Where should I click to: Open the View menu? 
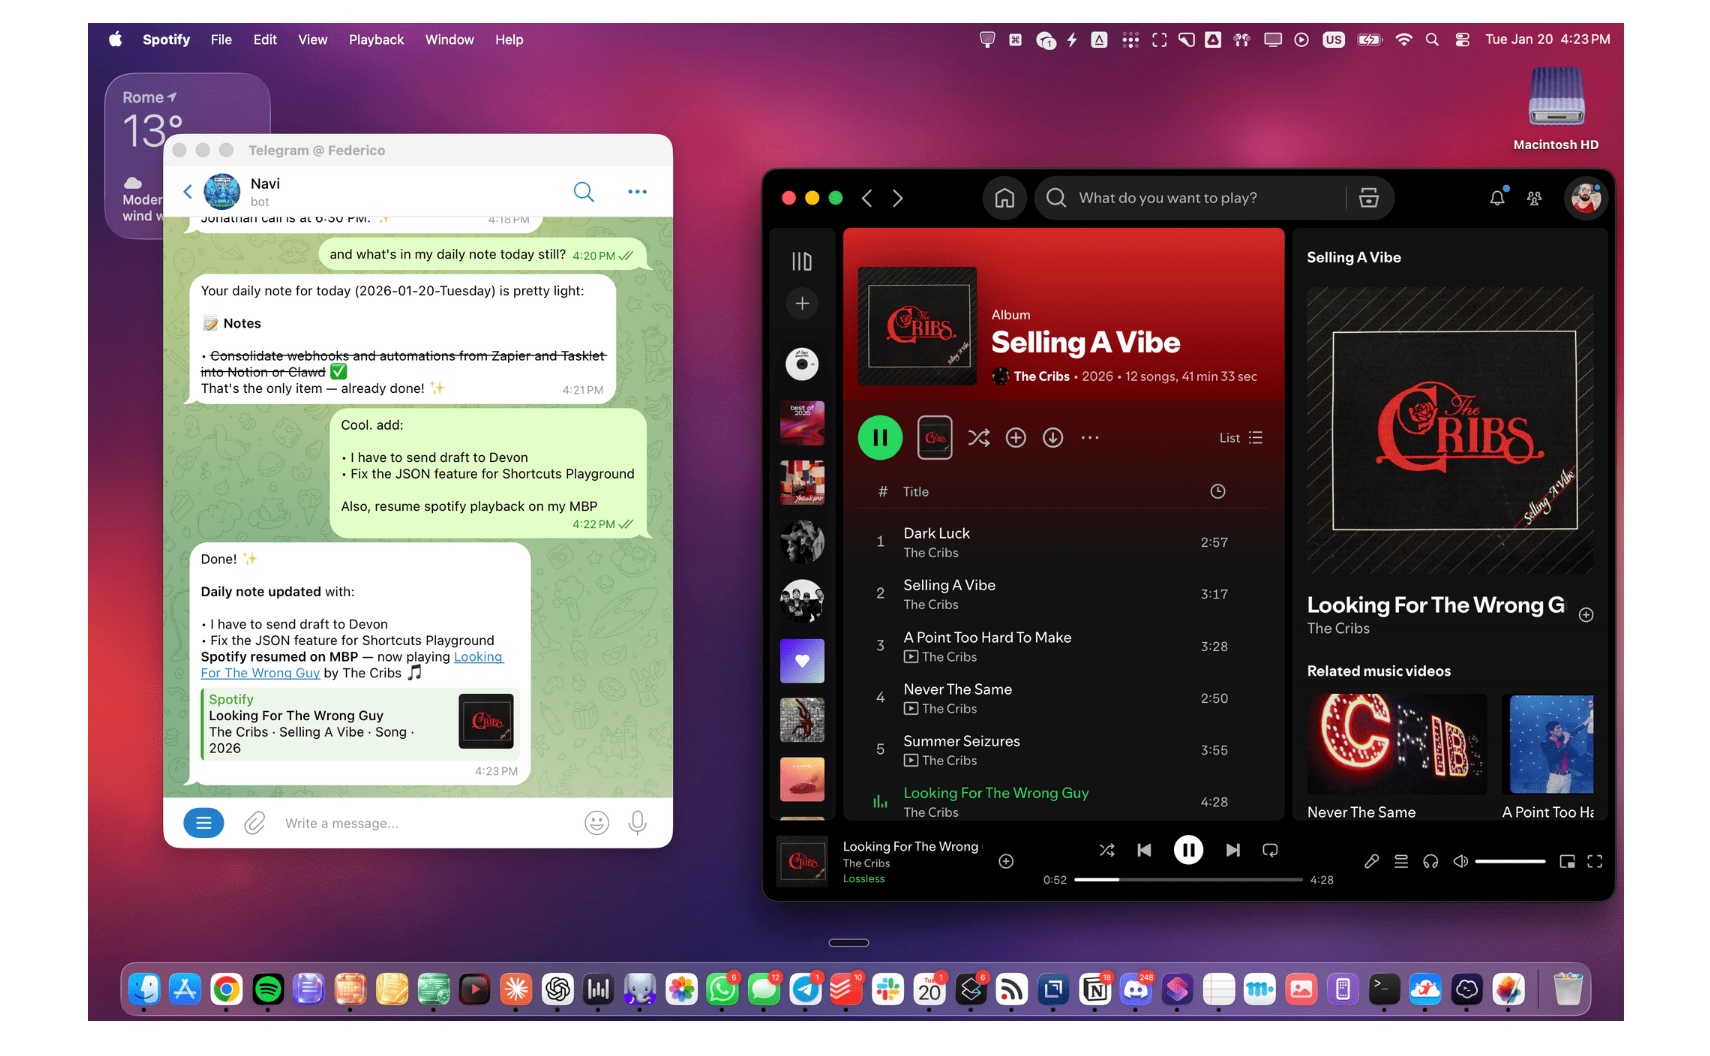pyautogui.click(x=313, y=40)
